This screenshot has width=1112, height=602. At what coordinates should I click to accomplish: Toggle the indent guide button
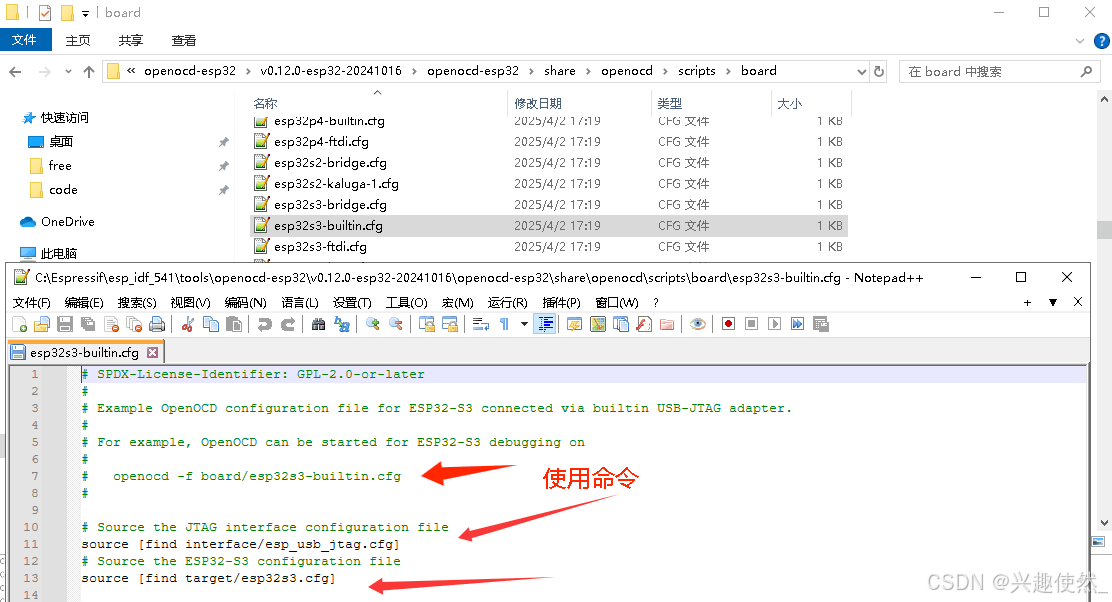coord(545,324)
